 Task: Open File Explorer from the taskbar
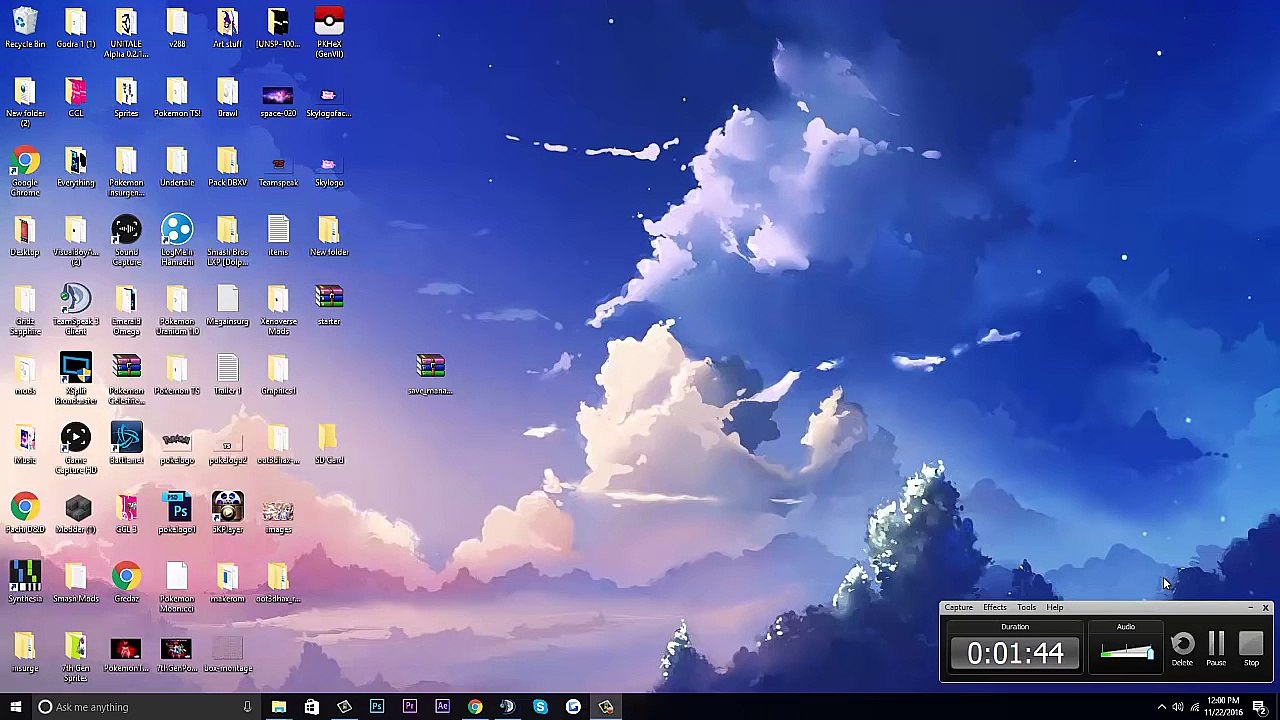click(x=279, y=707)
